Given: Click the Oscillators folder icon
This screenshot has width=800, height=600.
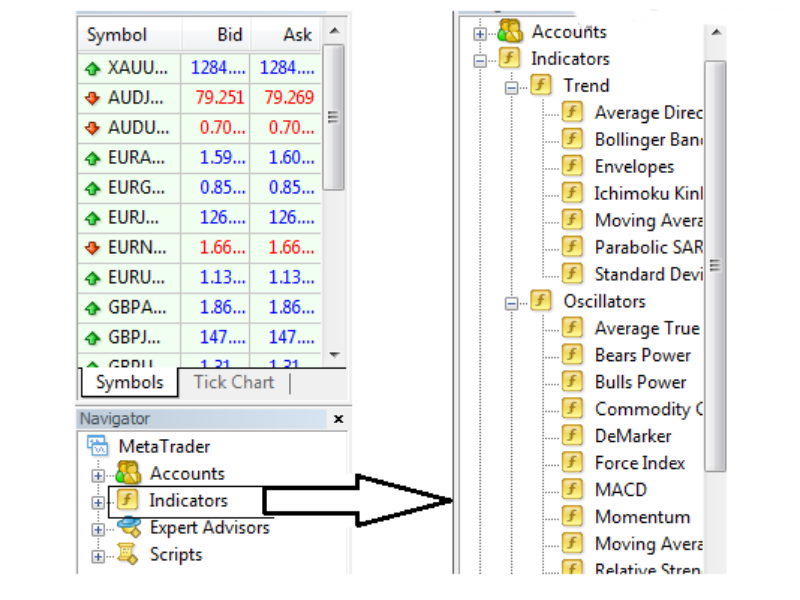Looking at the screenshot, I should (541, 301).
